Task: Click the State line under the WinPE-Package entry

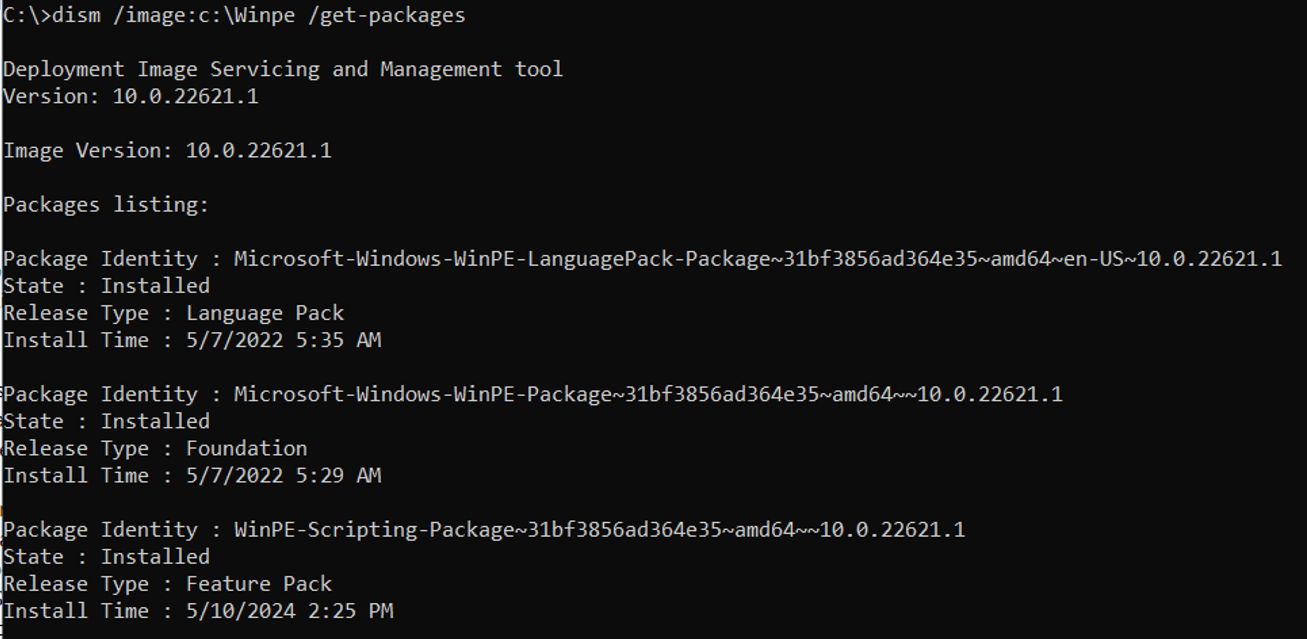Action: (106, 421)
